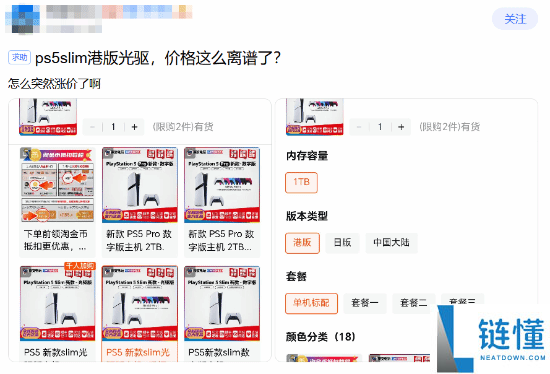550x374 pixels.
Task: Select the 日版 version option
Action: pyautogui.click(x=342, y=243)
